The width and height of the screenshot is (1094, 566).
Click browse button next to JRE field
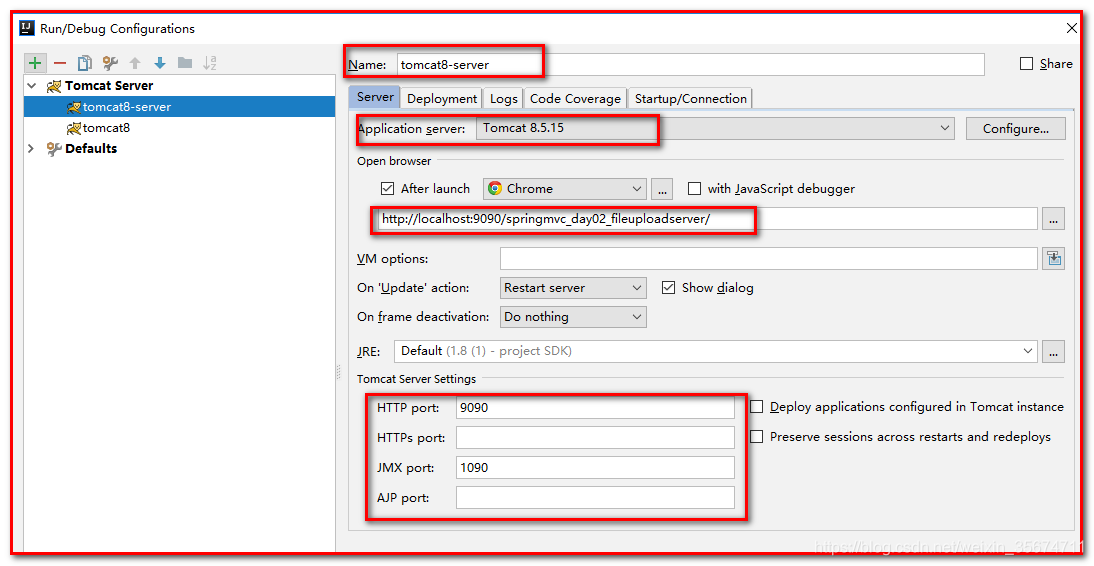[x=1054, y=351]
